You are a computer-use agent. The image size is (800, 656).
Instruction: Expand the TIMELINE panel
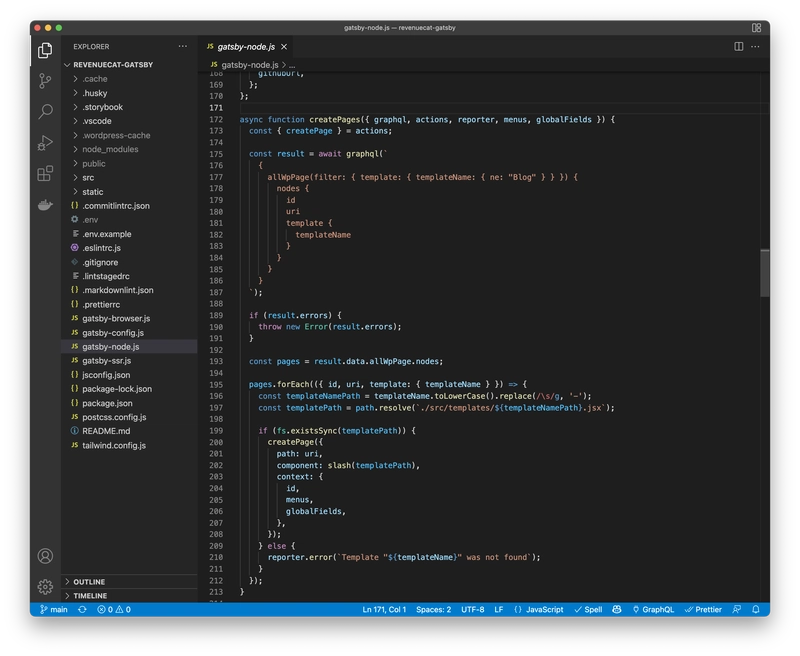pos(129,596)
